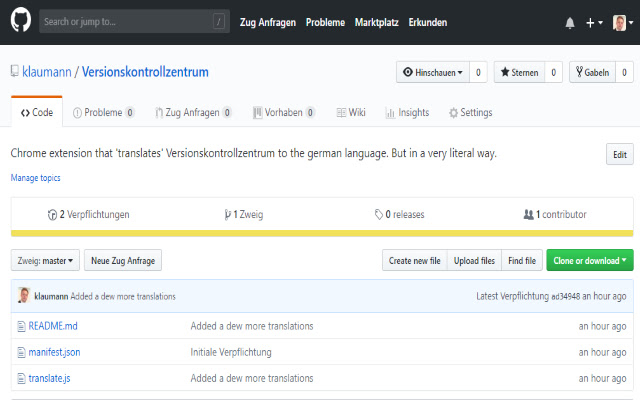The height and width of the screenshot is (400, 640).
Task: Switch to the Probleme tab
Action: (104, 112)
